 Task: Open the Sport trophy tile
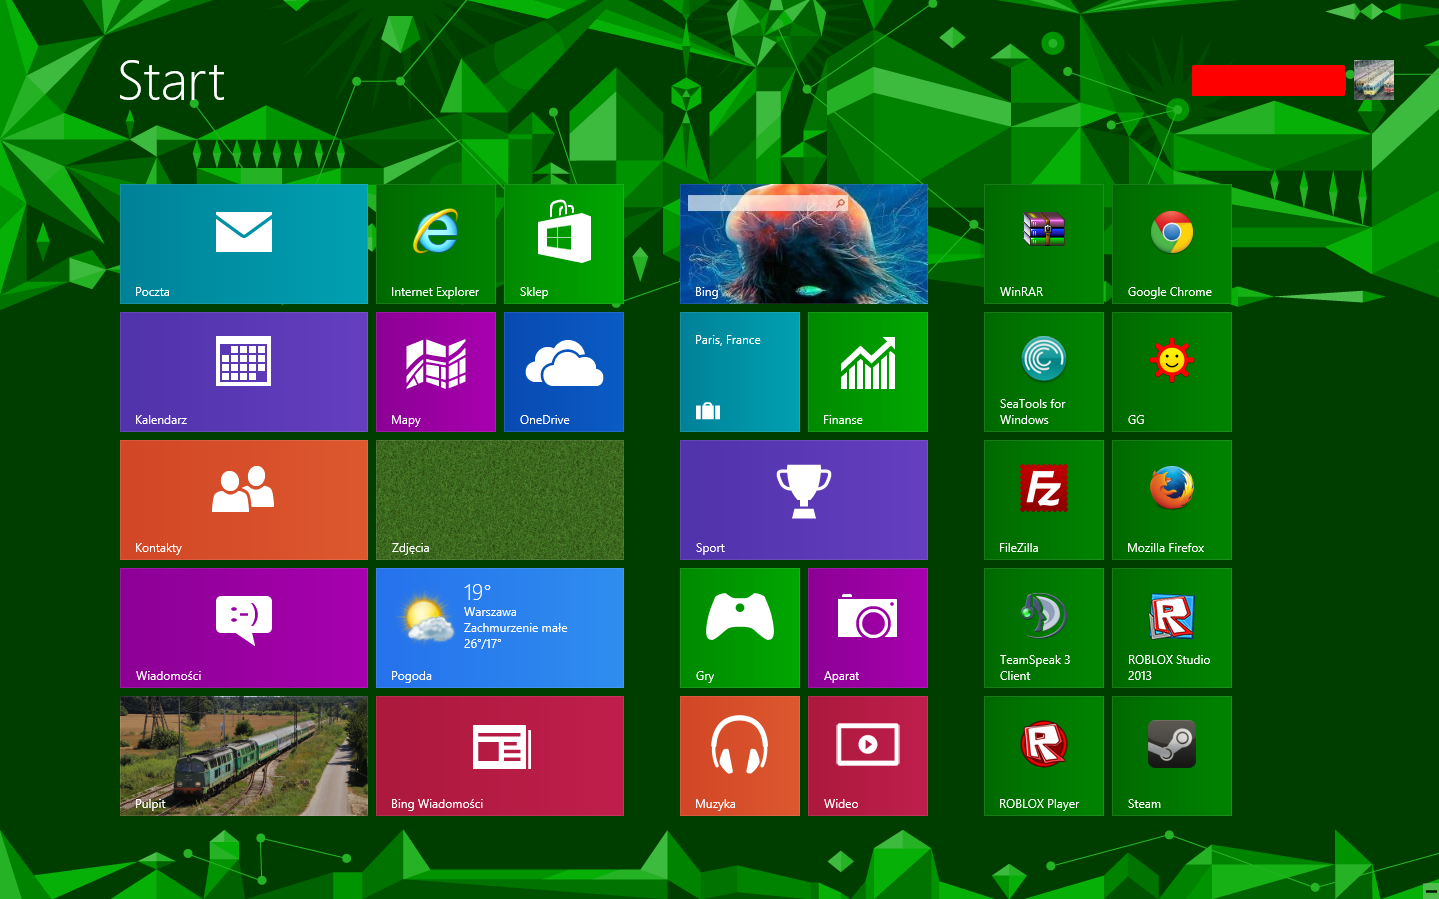click(x=804, y=500)
